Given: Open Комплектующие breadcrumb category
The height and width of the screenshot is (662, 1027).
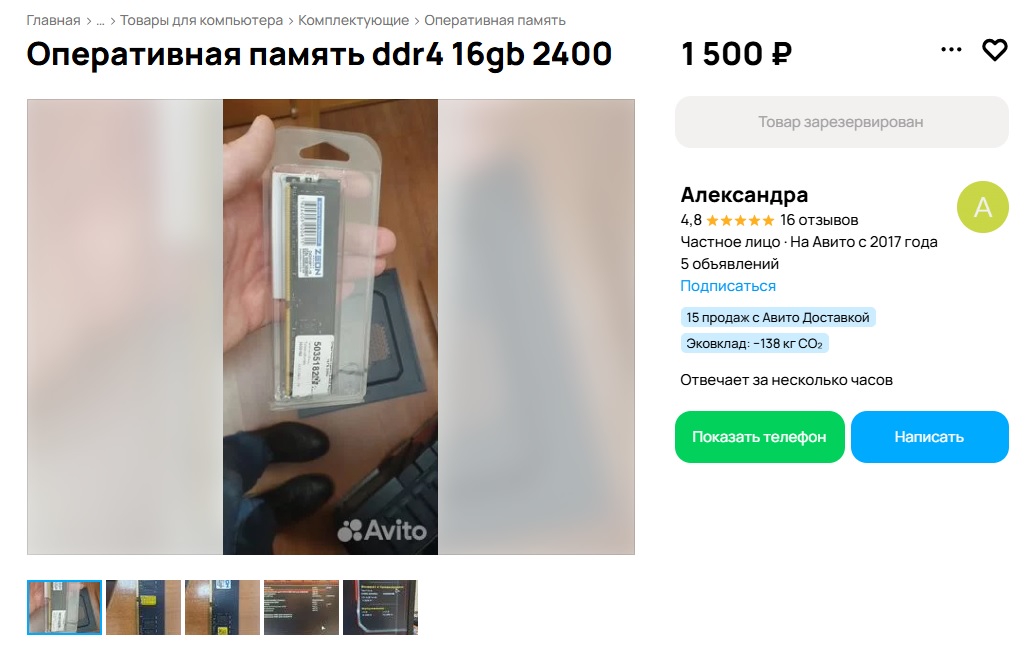Looking at the screenshot, I should click(353, 20).
